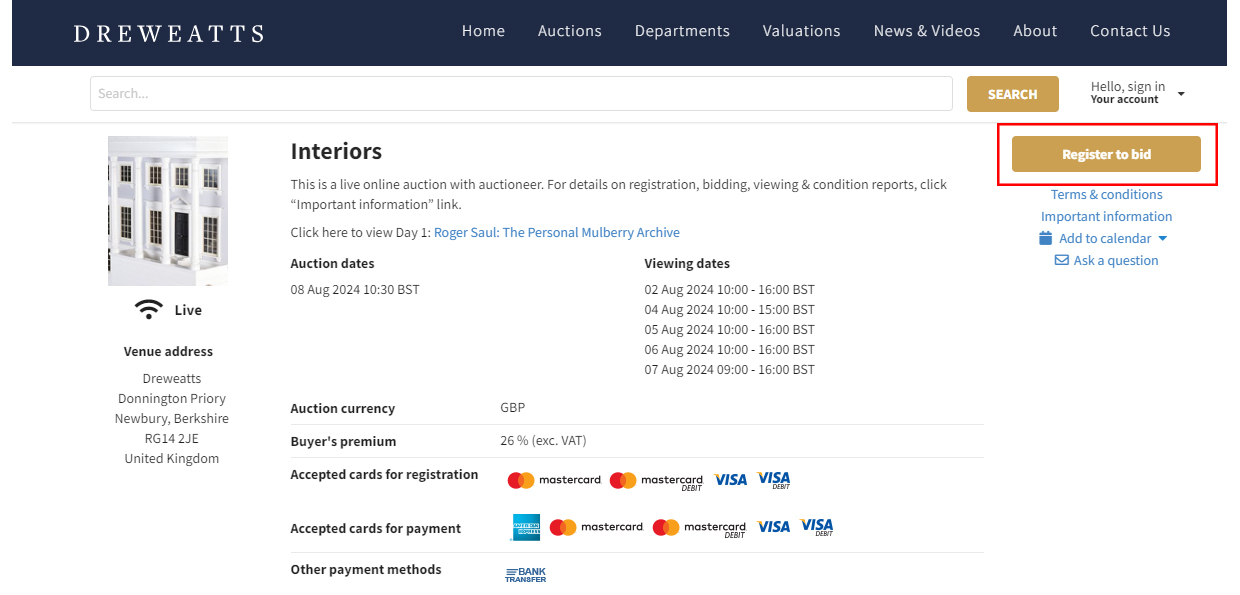
Task: Click the American Express card icon
Action: 525,527
